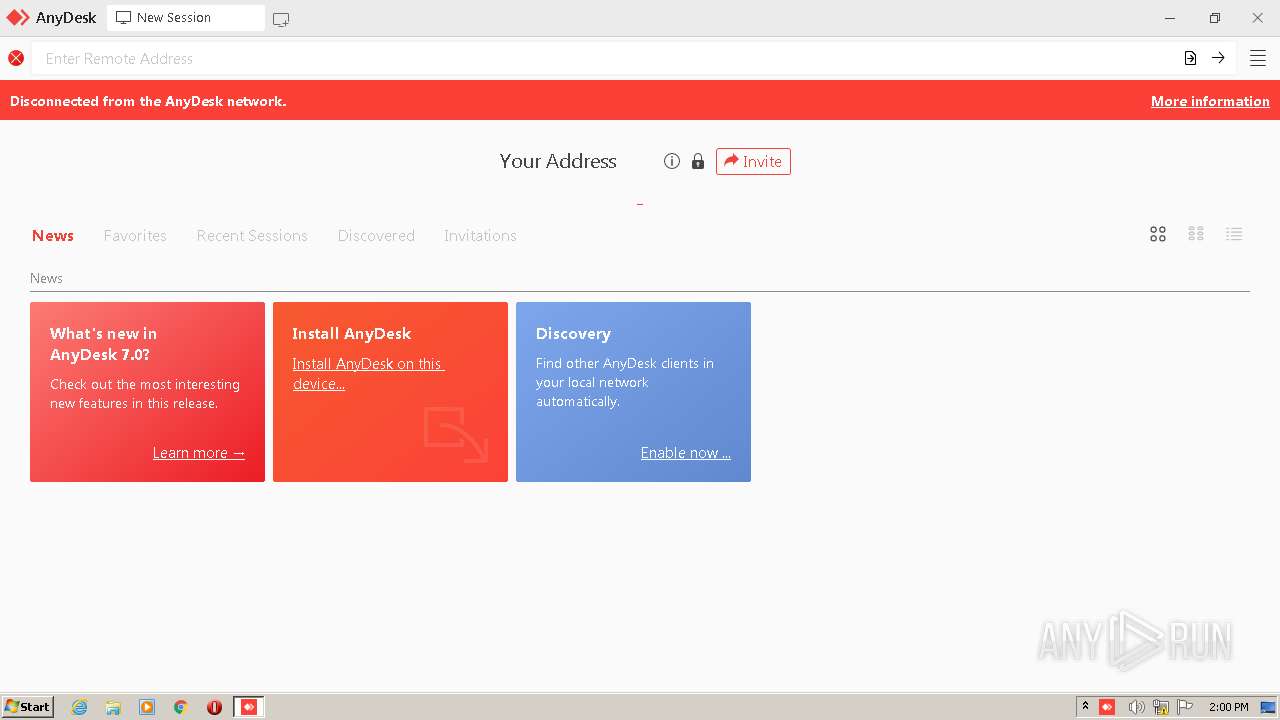
Task: Click AnyDesk tray icon
Action: [1107, 707]
